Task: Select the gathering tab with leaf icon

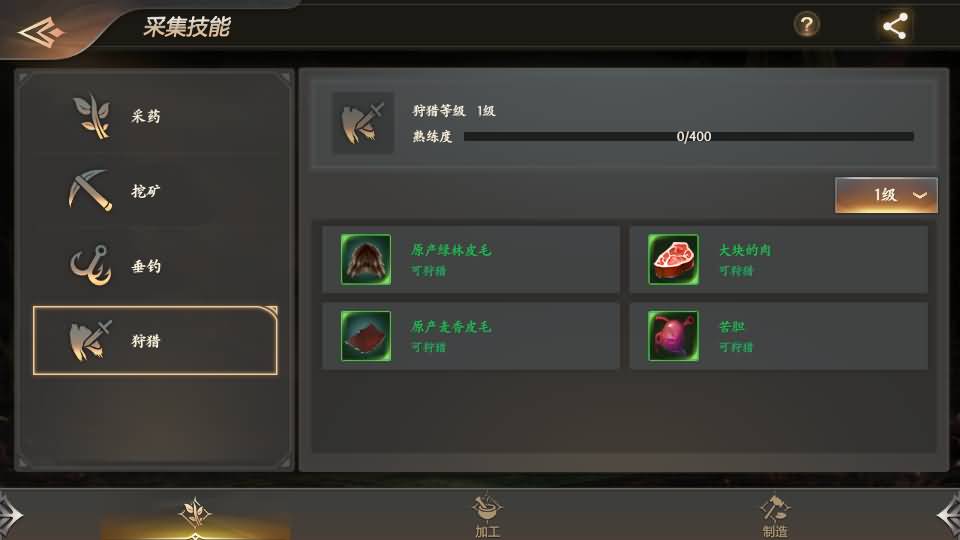Action: (x=195, y=514)
